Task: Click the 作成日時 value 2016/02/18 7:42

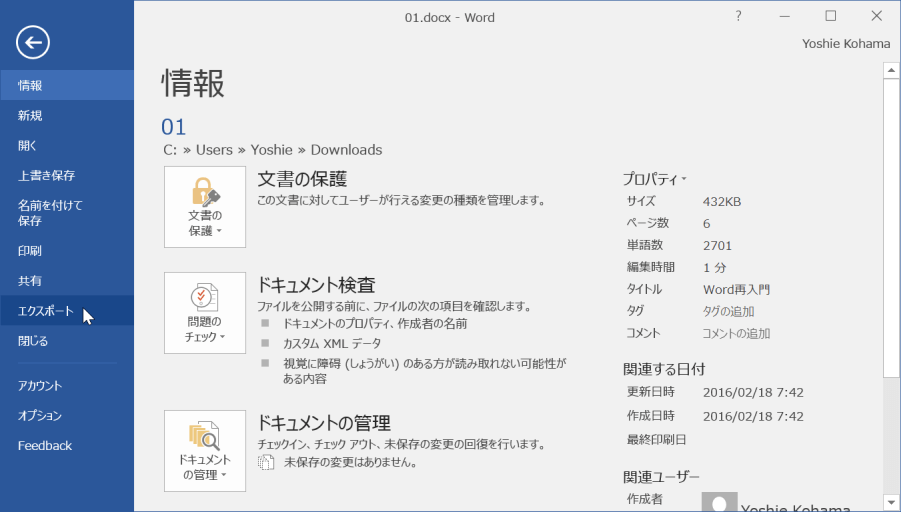Action: coord(753,416)
